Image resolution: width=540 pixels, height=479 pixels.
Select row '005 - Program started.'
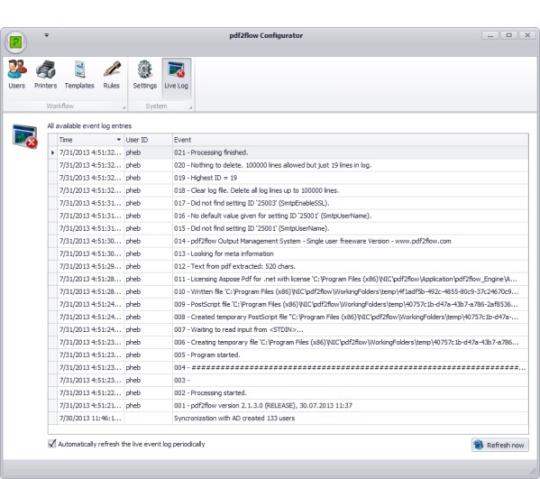click(288, 355)
